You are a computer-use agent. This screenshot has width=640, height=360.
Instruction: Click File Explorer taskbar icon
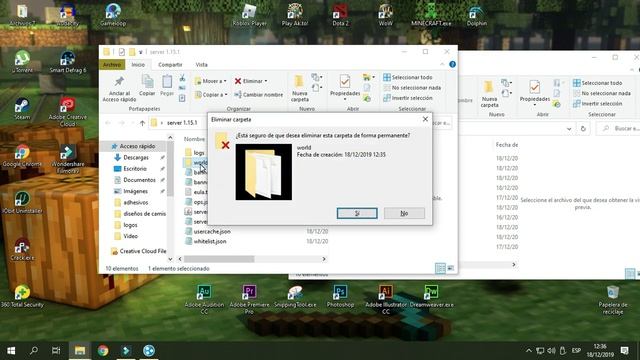(80, 351)
